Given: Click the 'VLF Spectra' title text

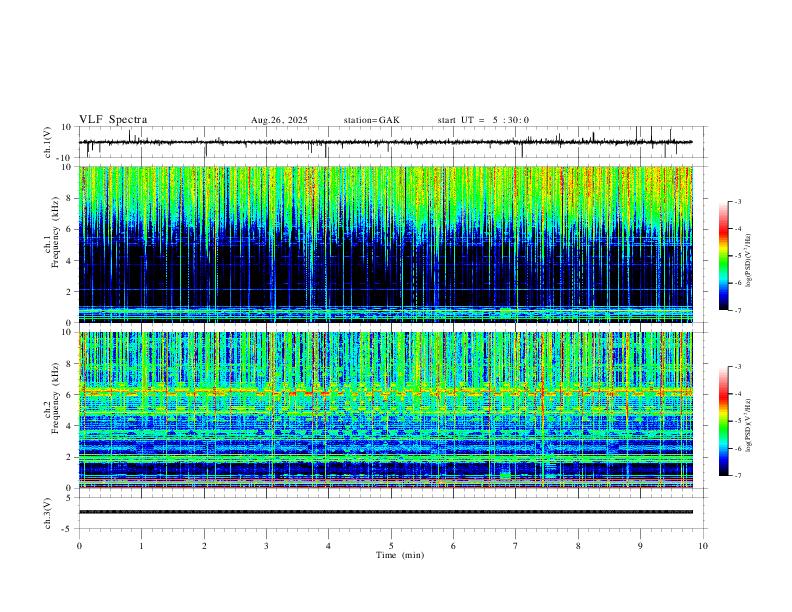Looking at the screenshot, I should click(113, 120).
